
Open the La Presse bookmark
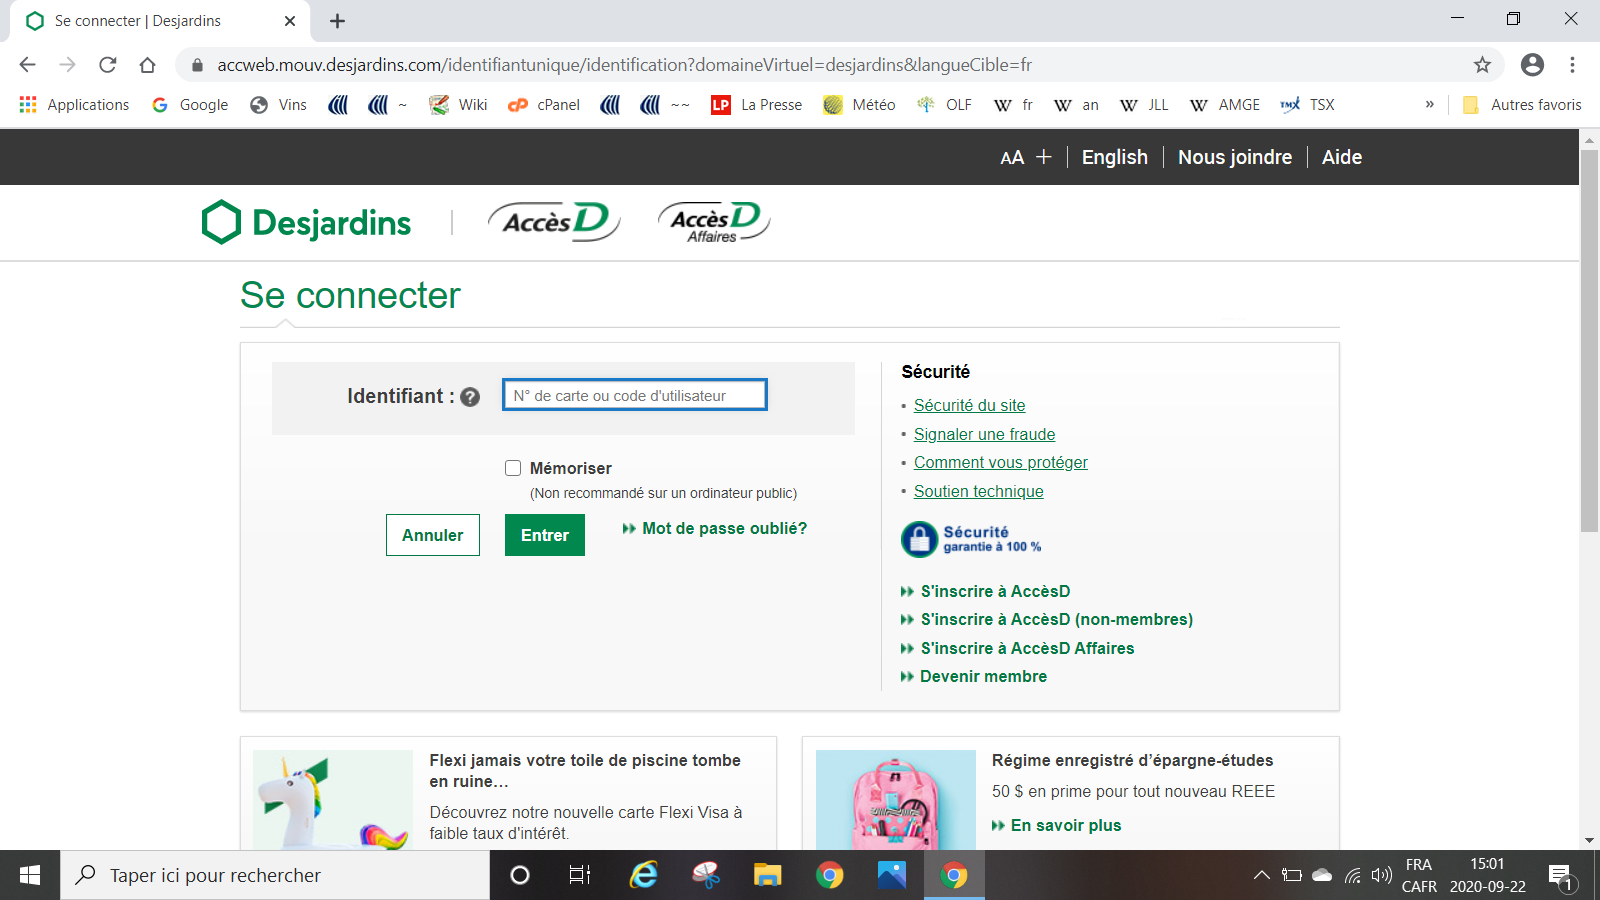757,105
